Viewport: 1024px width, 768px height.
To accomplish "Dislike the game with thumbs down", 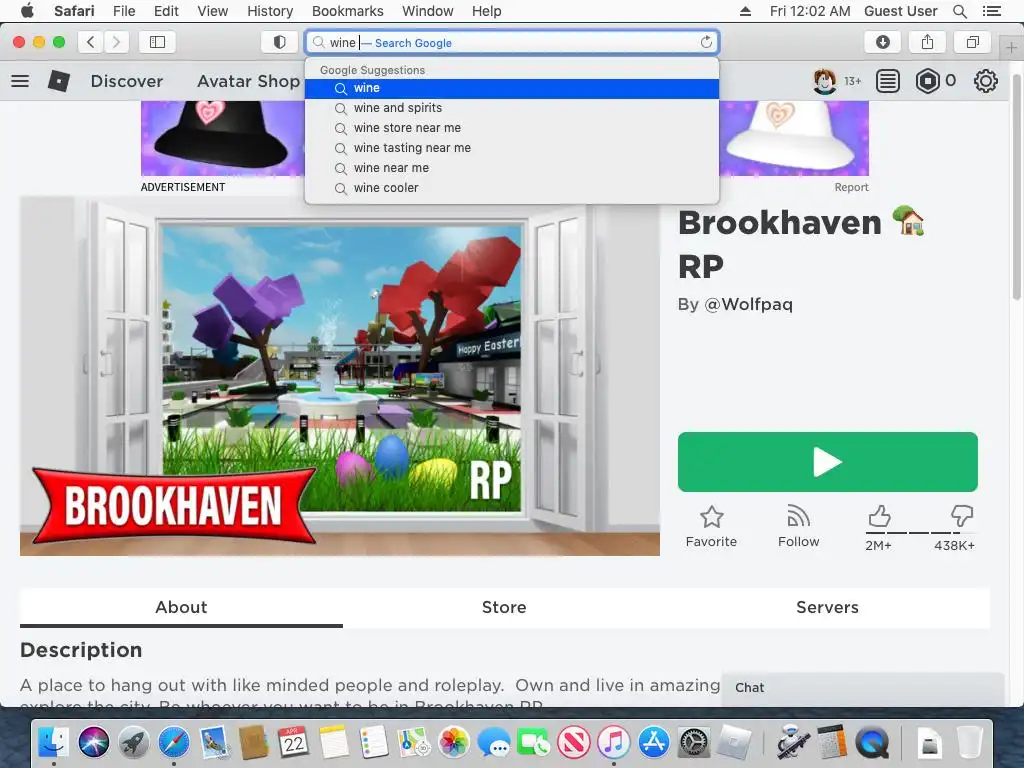I will [962, 516].
